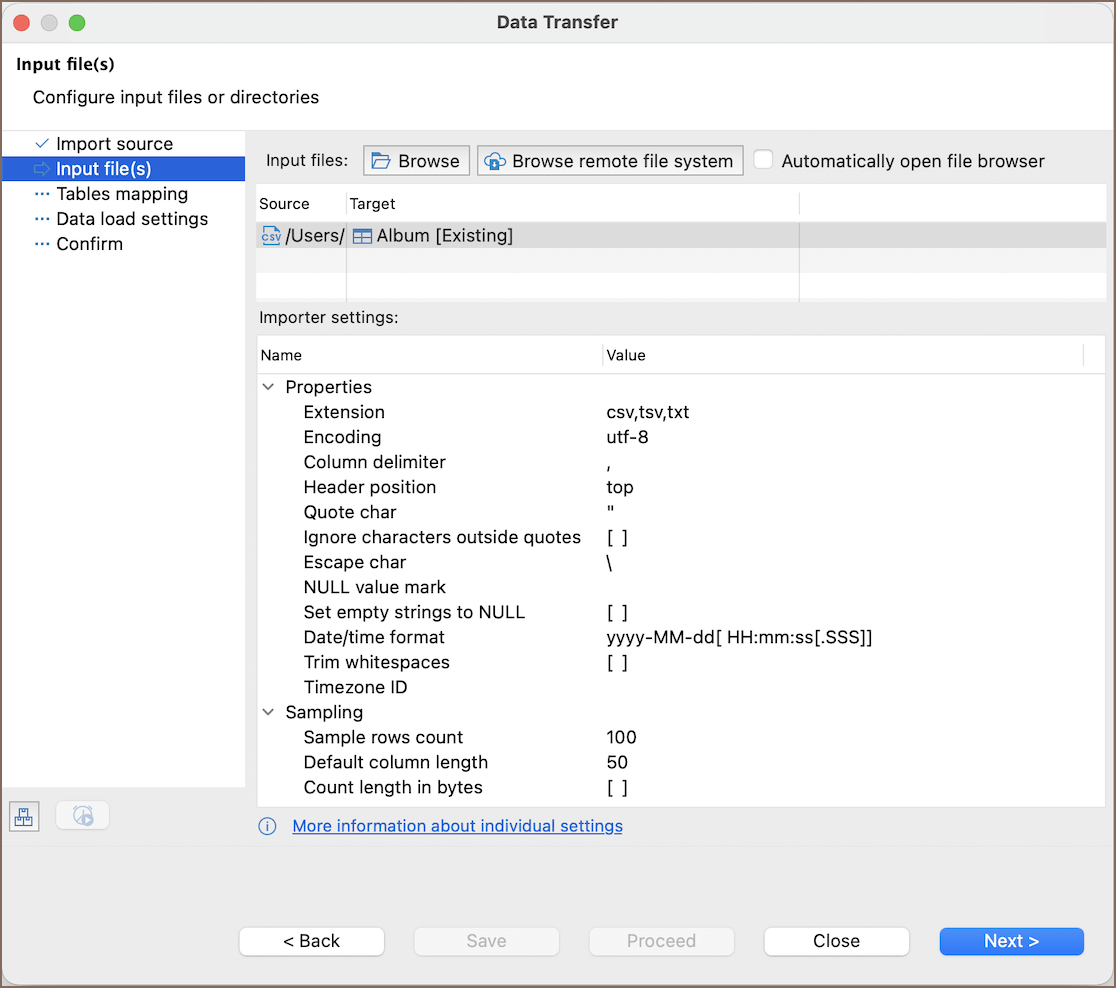Toggle Set empty strings to NULL value

617,612
